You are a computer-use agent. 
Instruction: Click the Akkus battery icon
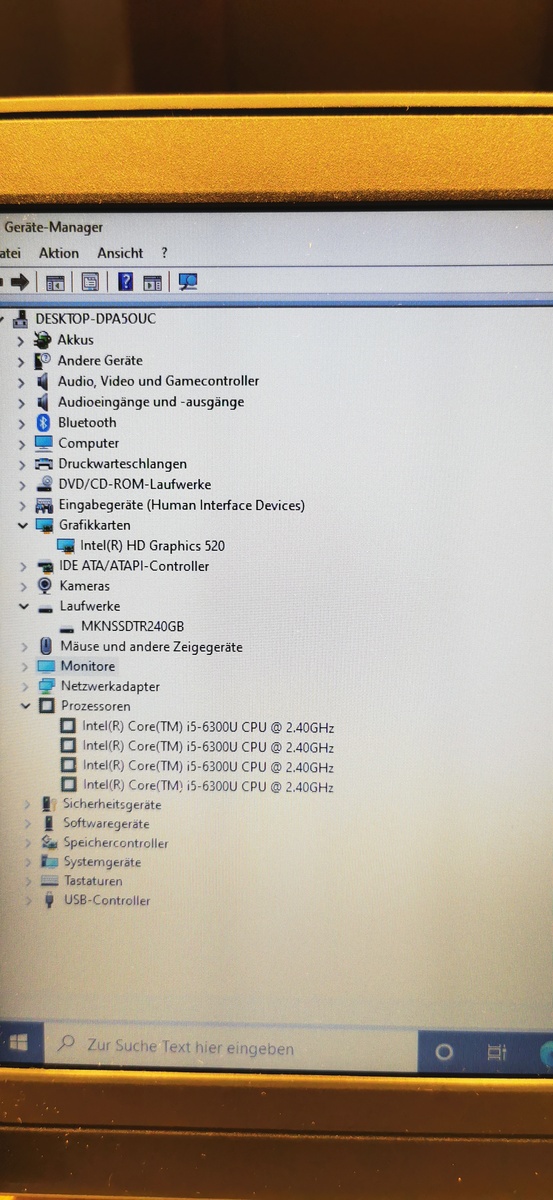(42, 340)
